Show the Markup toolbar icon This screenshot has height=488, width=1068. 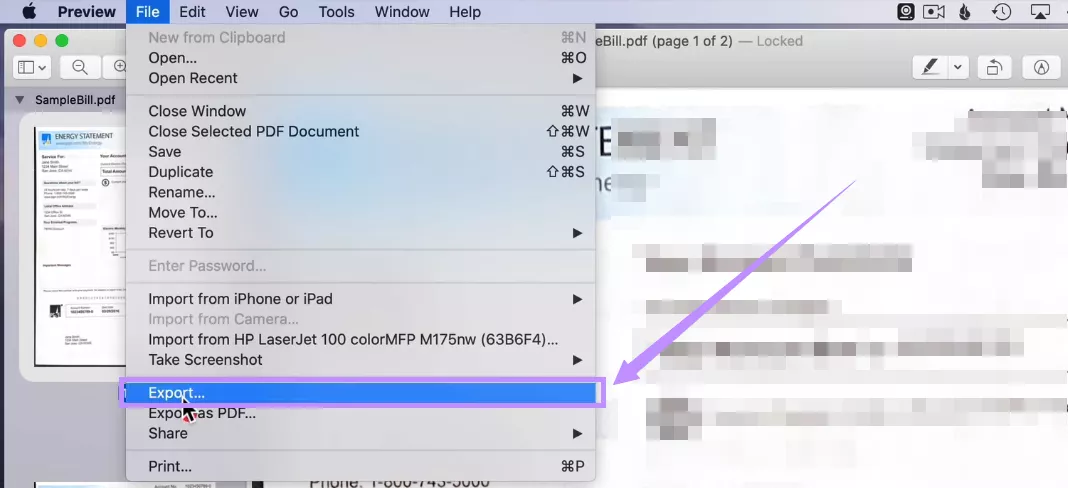pyautogui.click(x=1041, y=67)
